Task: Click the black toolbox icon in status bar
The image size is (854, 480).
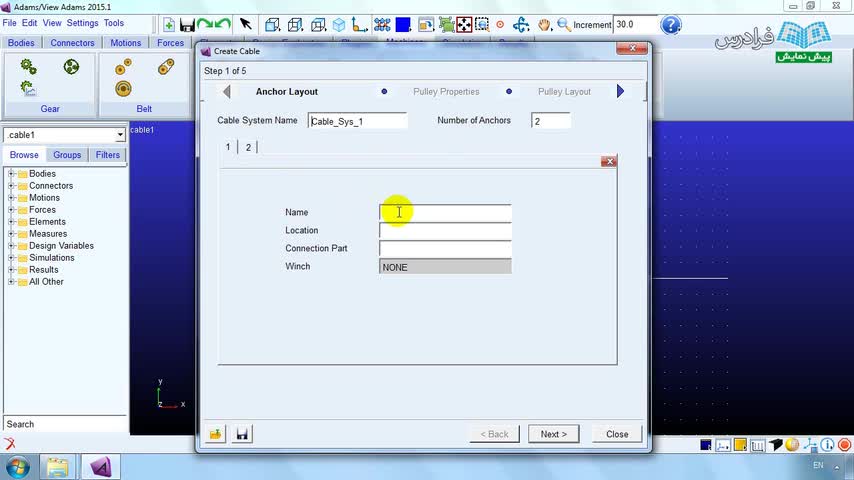Action: (775, 445)
